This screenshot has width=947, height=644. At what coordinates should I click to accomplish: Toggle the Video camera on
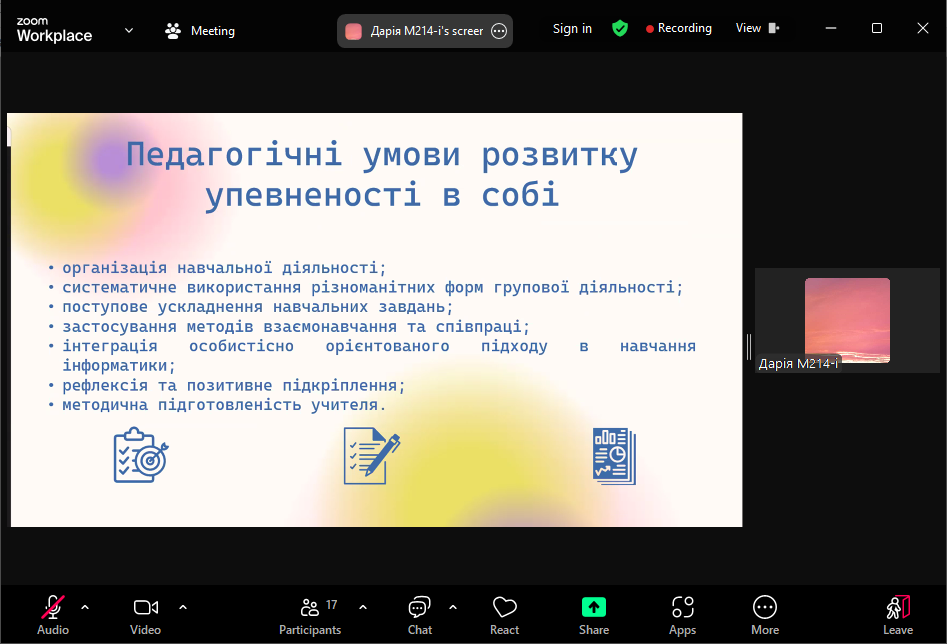[146, 614]
